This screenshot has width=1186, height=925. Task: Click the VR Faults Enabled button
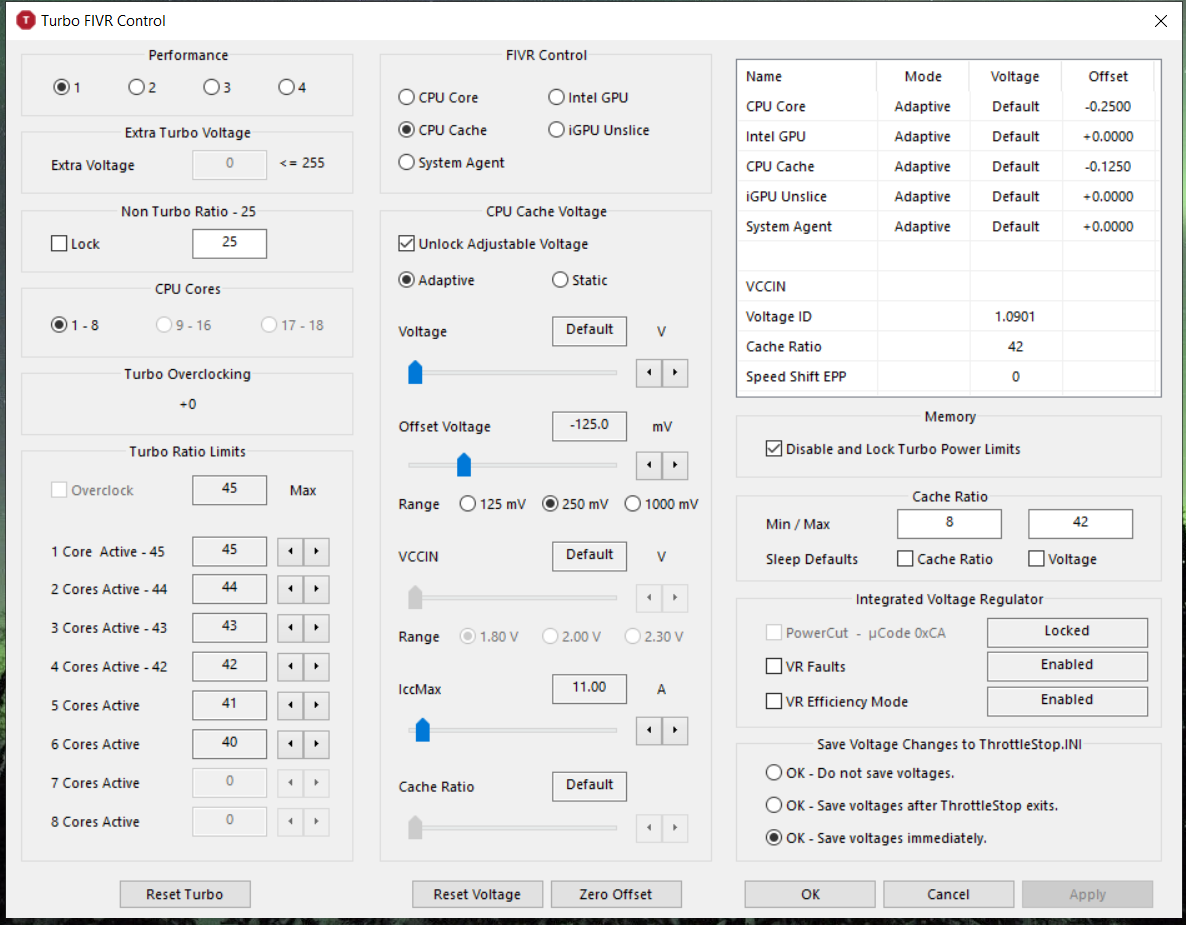pyautogui.click(x=1066, y=666)
